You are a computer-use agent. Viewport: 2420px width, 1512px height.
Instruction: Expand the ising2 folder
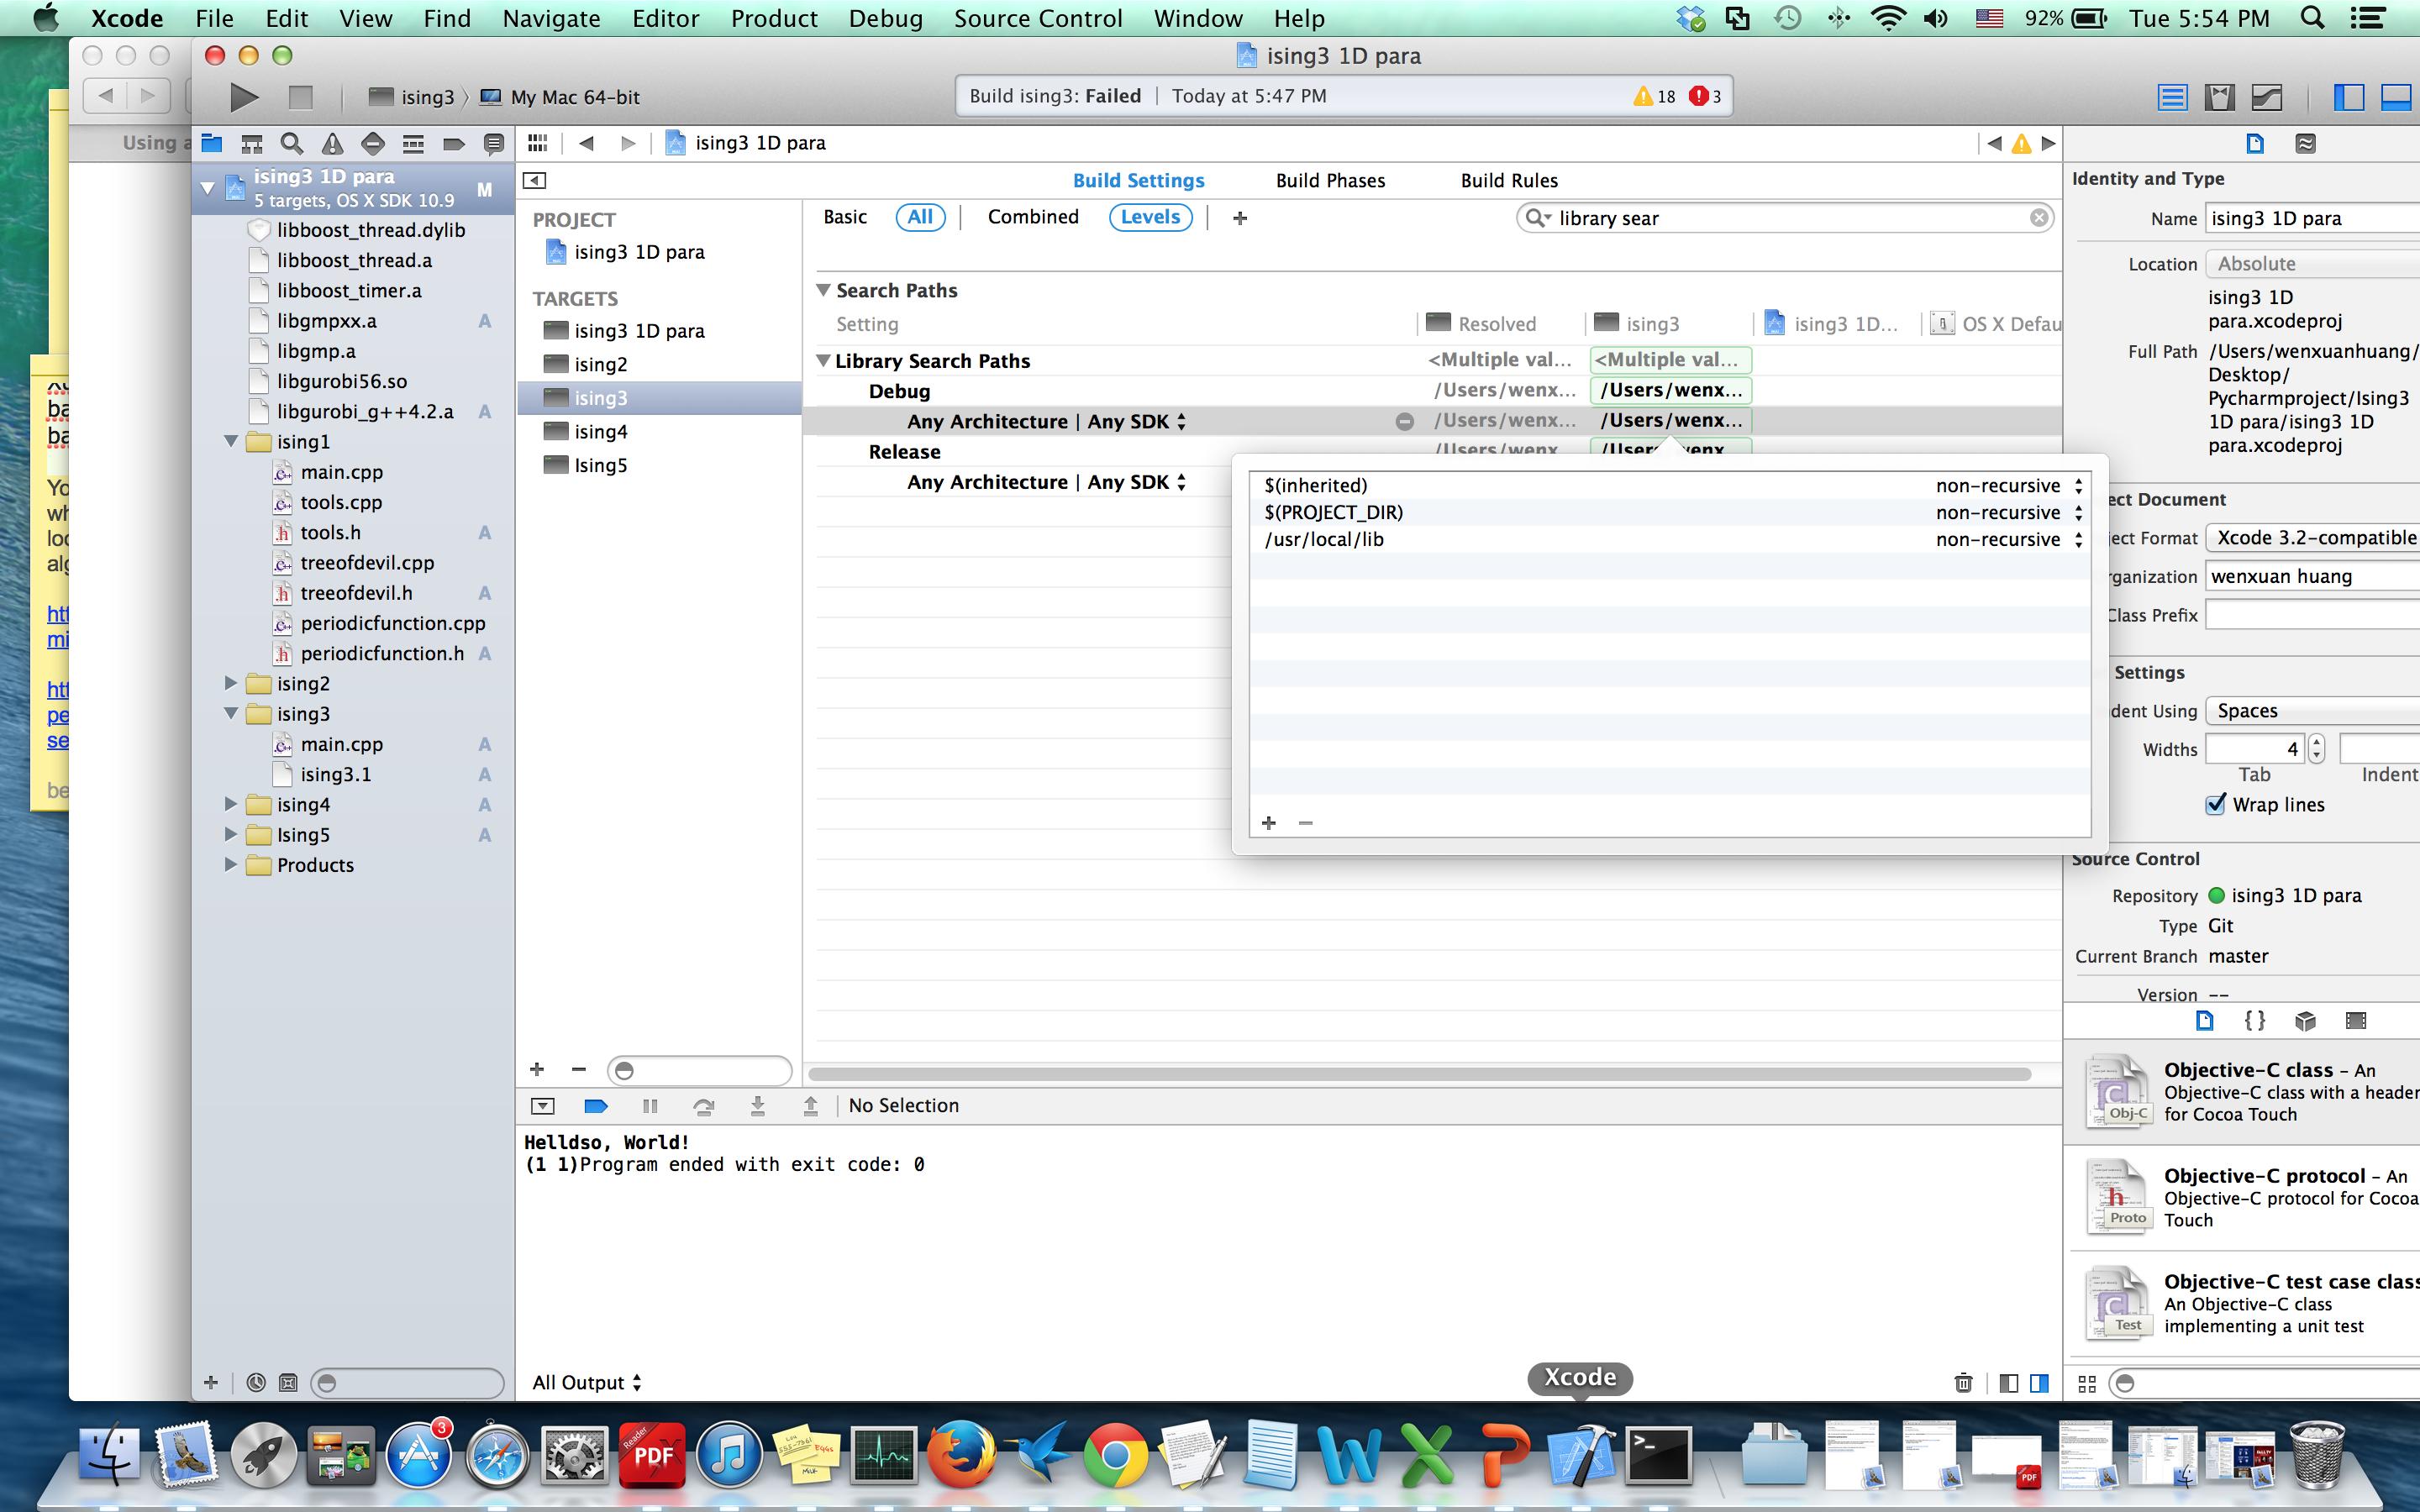pyautogui.click(x=231, y=683)
